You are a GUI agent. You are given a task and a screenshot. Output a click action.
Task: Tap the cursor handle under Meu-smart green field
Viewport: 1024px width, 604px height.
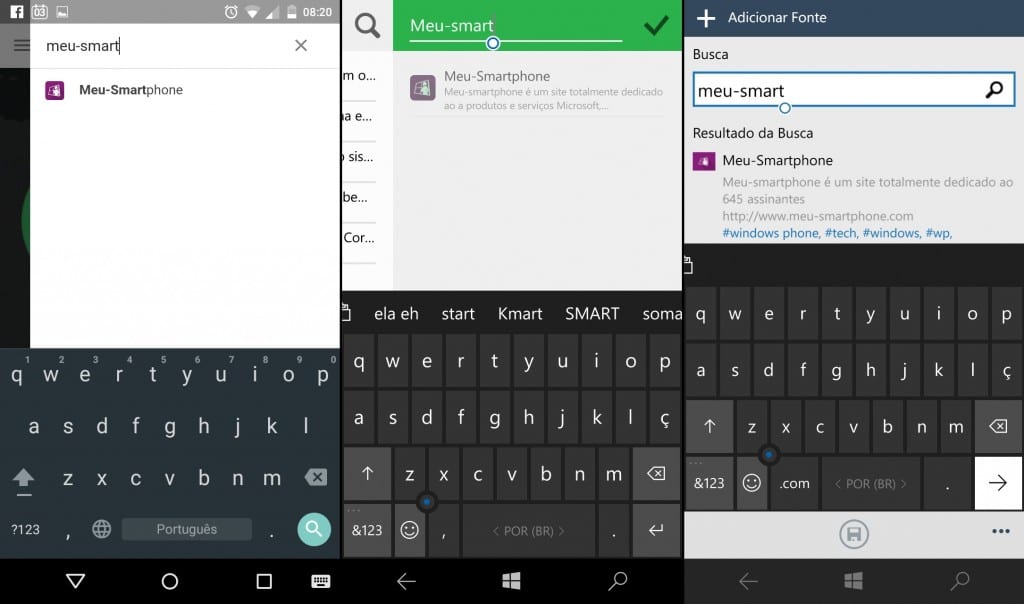tap(492, 44)
